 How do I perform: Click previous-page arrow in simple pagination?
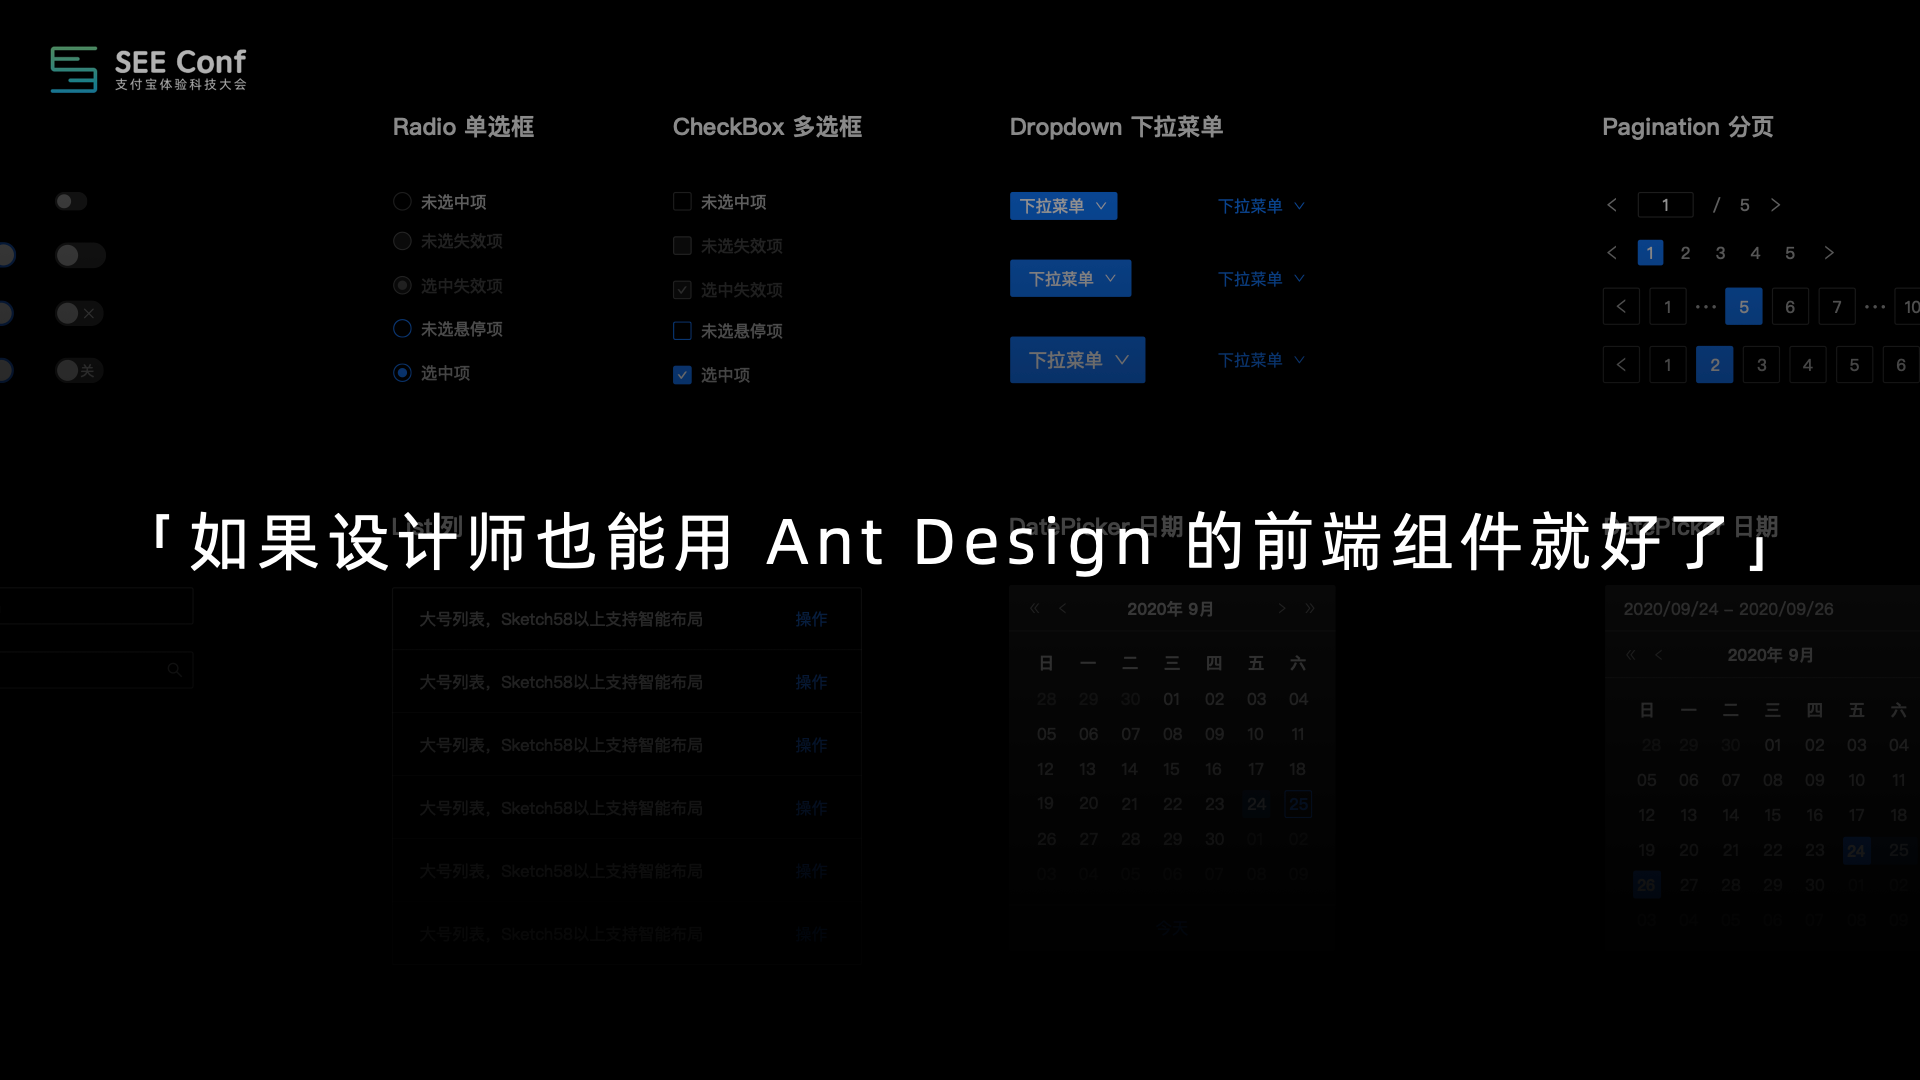click(x=1612, y=205)
